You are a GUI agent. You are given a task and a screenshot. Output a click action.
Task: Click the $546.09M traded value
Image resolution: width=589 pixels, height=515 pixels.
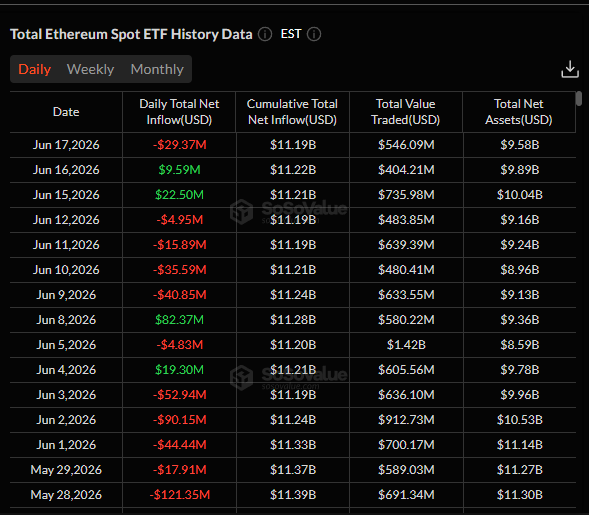pyautogui.click(x=406, y=145)
